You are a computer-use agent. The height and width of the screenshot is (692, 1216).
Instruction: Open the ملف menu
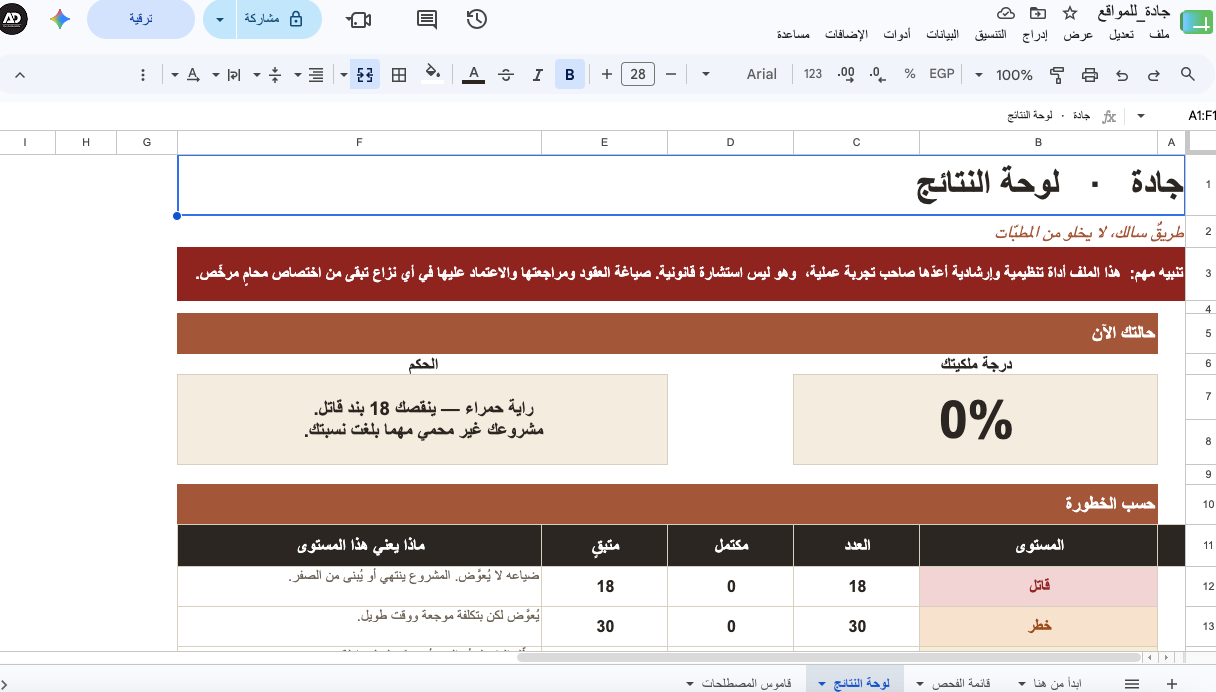click(x=1160, y=35)
